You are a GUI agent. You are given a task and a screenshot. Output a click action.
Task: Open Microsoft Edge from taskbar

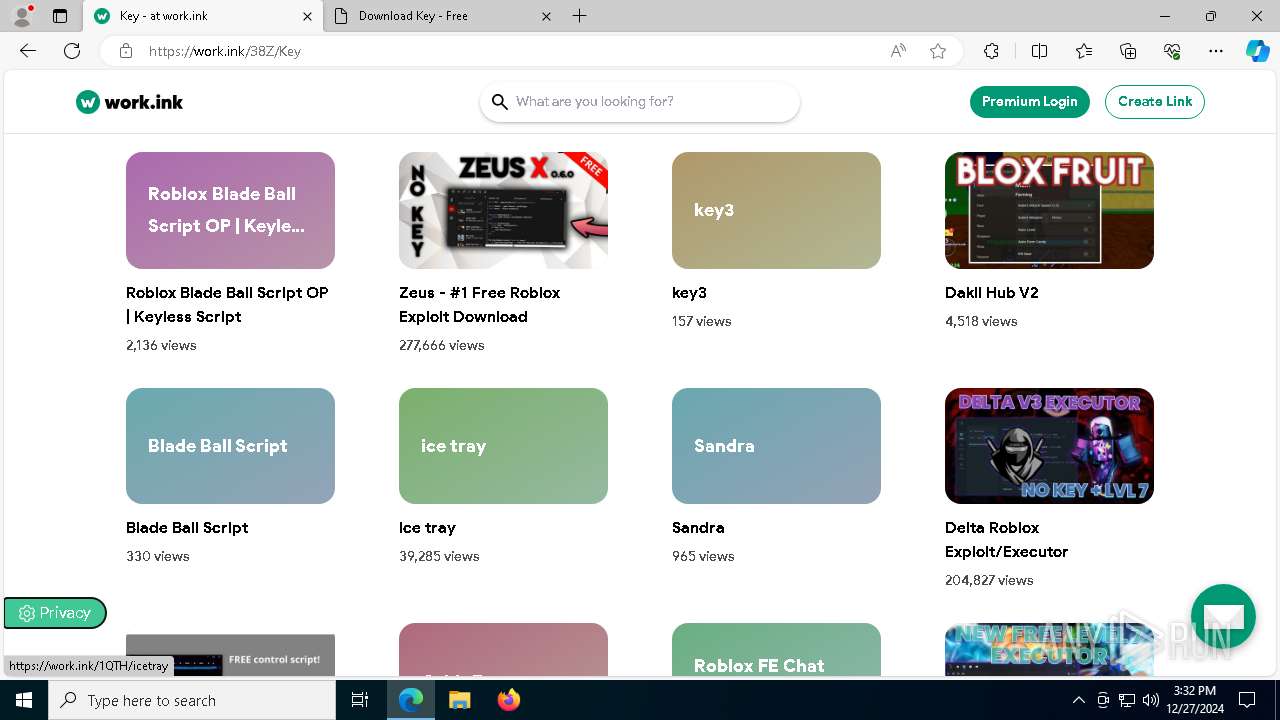(411, 700)
